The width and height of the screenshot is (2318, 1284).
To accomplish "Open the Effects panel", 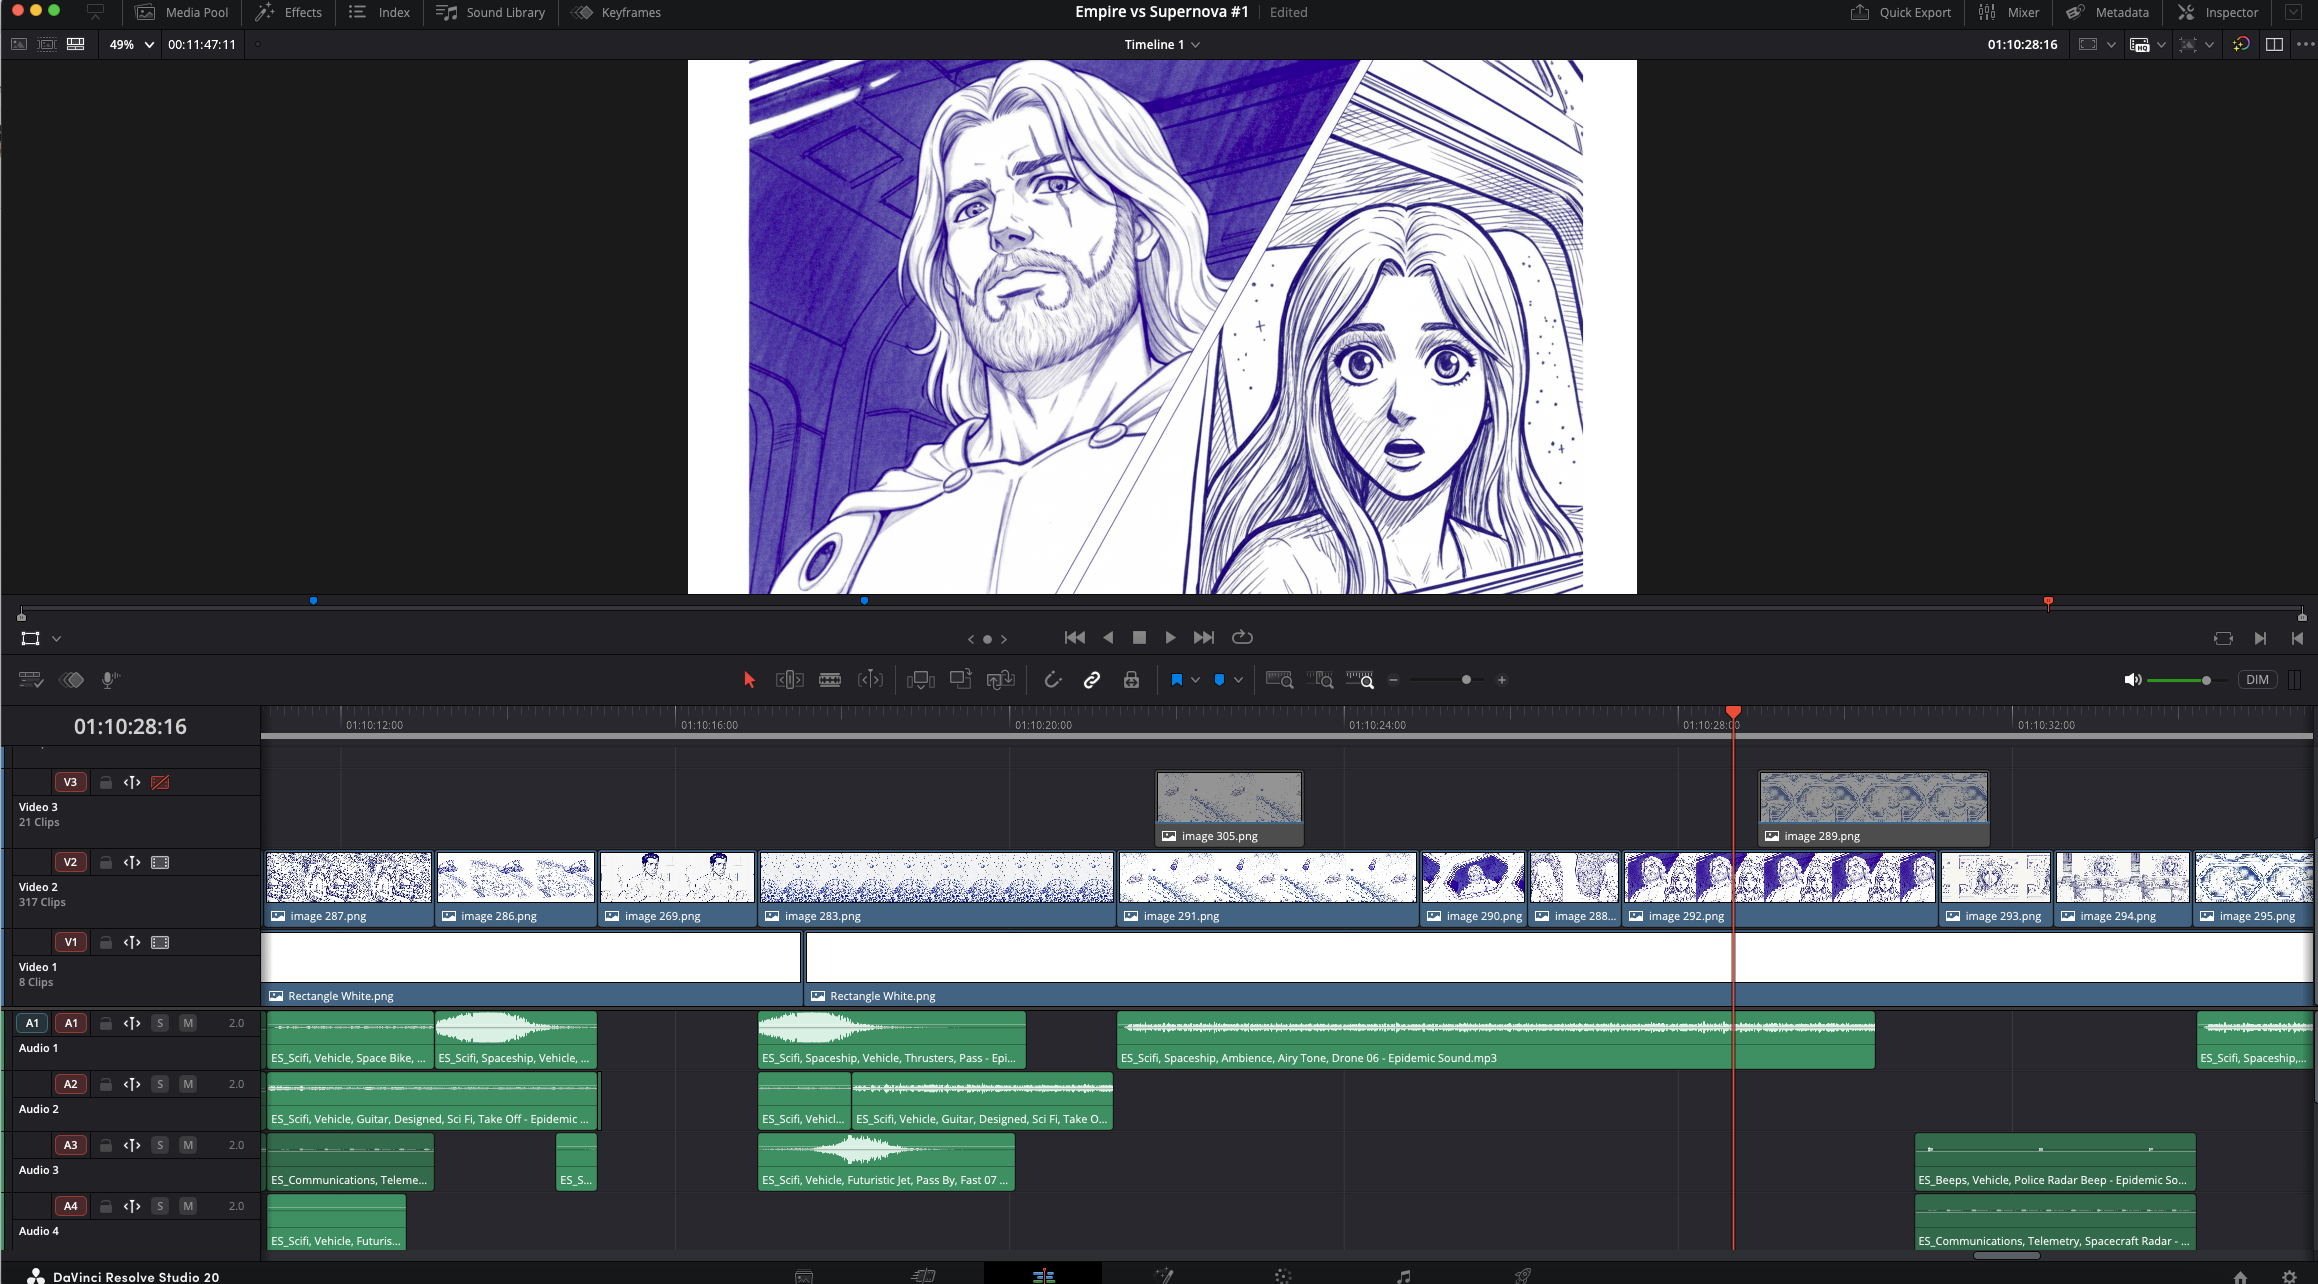I will [289, 12].
